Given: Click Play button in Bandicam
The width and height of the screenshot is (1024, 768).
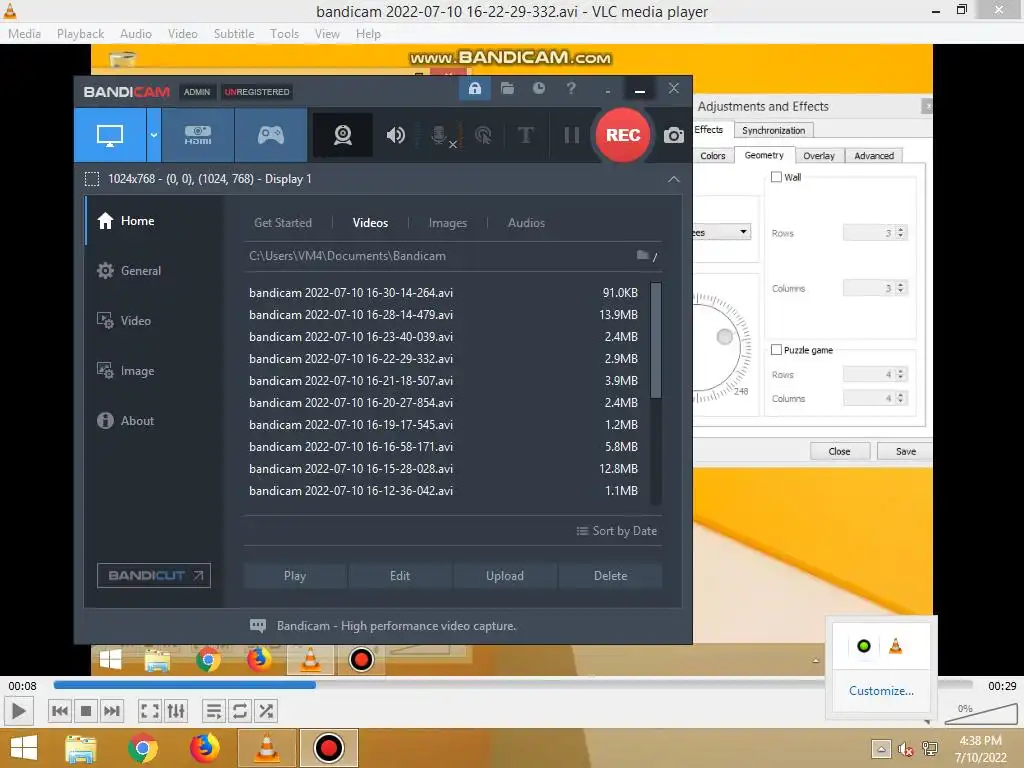Looking at the screenshot, I should (295, 576).
